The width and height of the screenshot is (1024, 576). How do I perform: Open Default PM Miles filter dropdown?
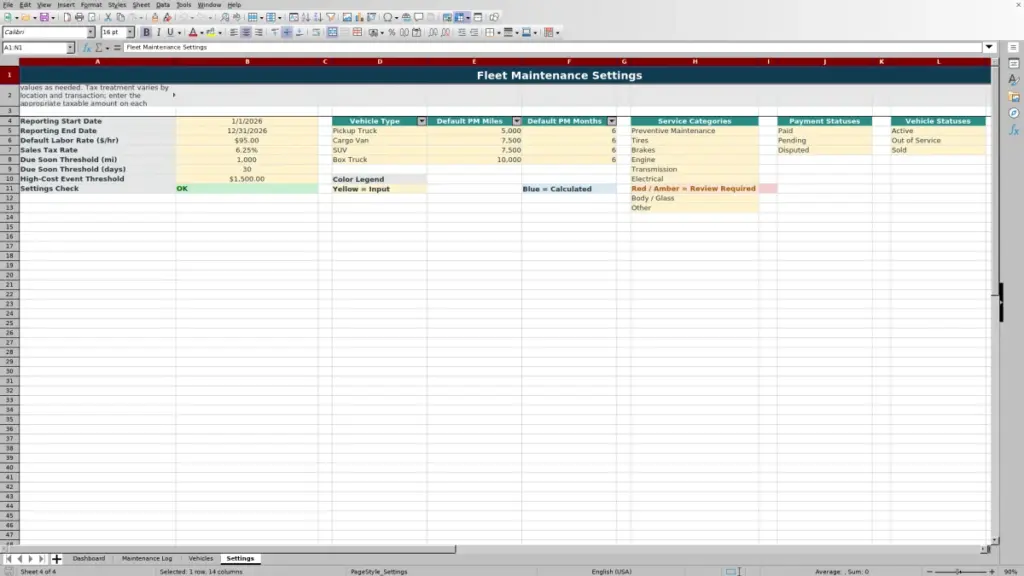click(x=517, y=121)
